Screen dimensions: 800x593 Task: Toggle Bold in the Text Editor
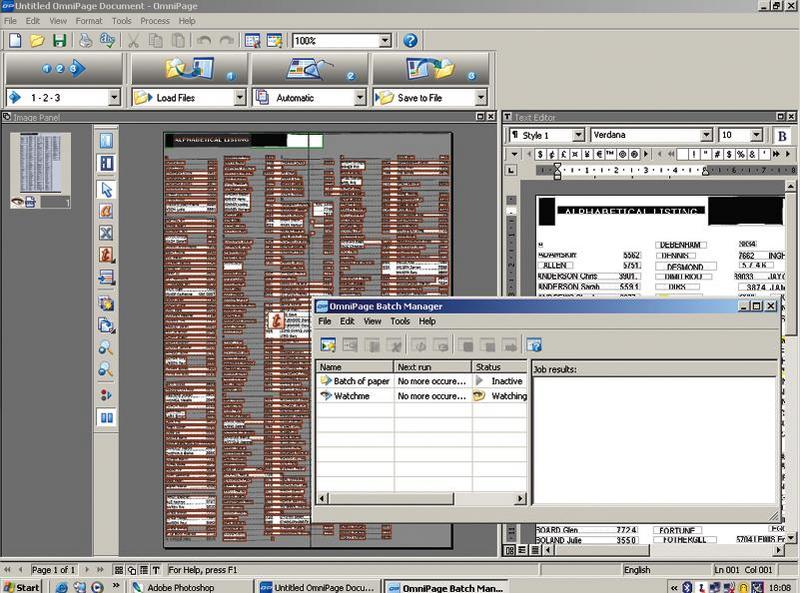782,136
